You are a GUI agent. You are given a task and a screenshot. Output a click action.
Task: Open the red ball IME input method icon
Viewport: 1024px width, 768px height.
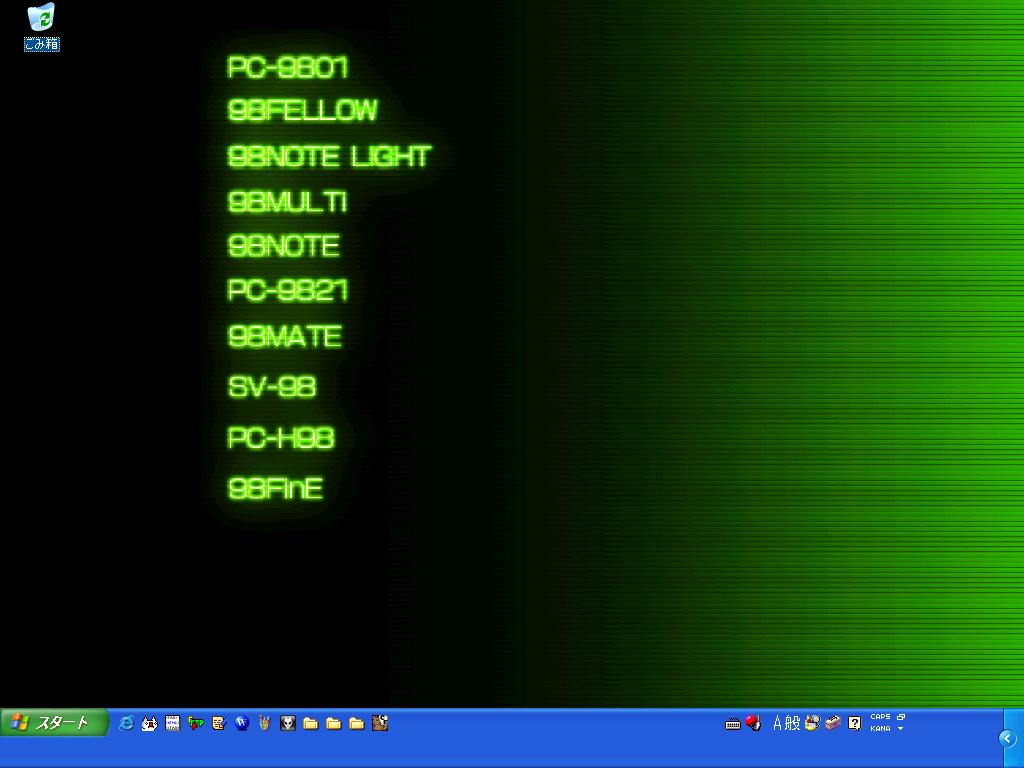(753, 722)
